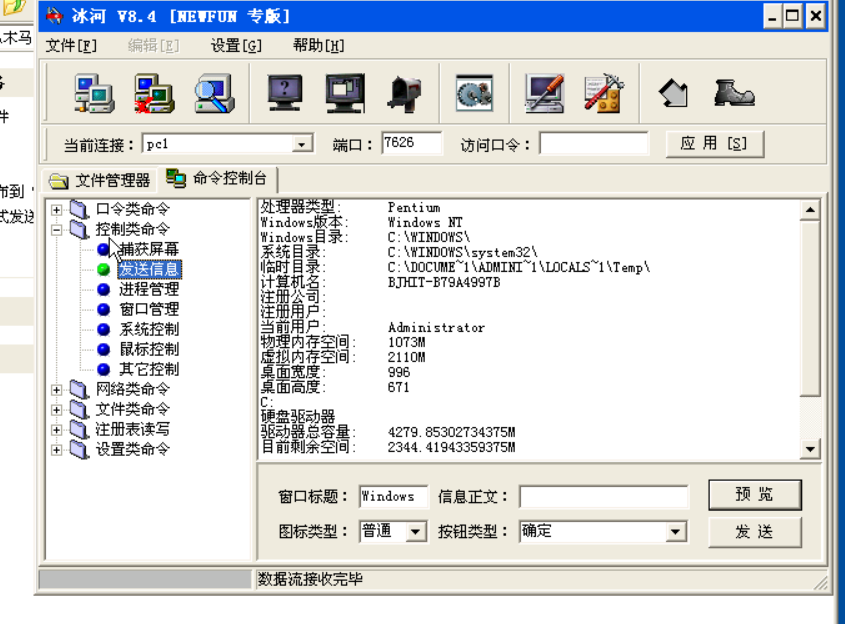
Task: Click the blue bullet beside 鼠标控制
Action: click(103, 349)
